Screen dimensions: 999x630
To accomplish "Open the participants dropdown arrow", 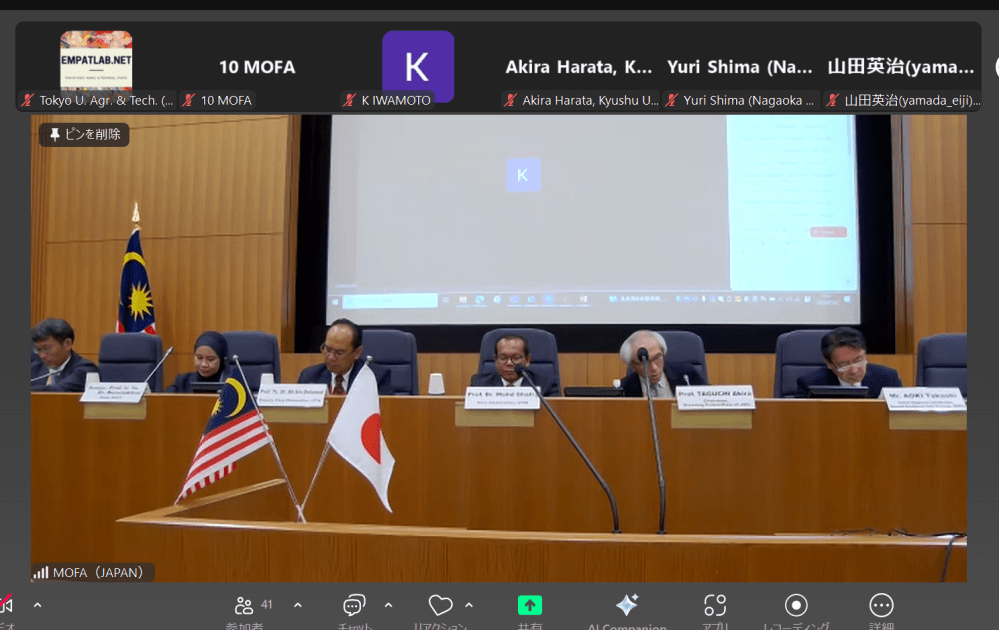I will (x=296, y=604).
